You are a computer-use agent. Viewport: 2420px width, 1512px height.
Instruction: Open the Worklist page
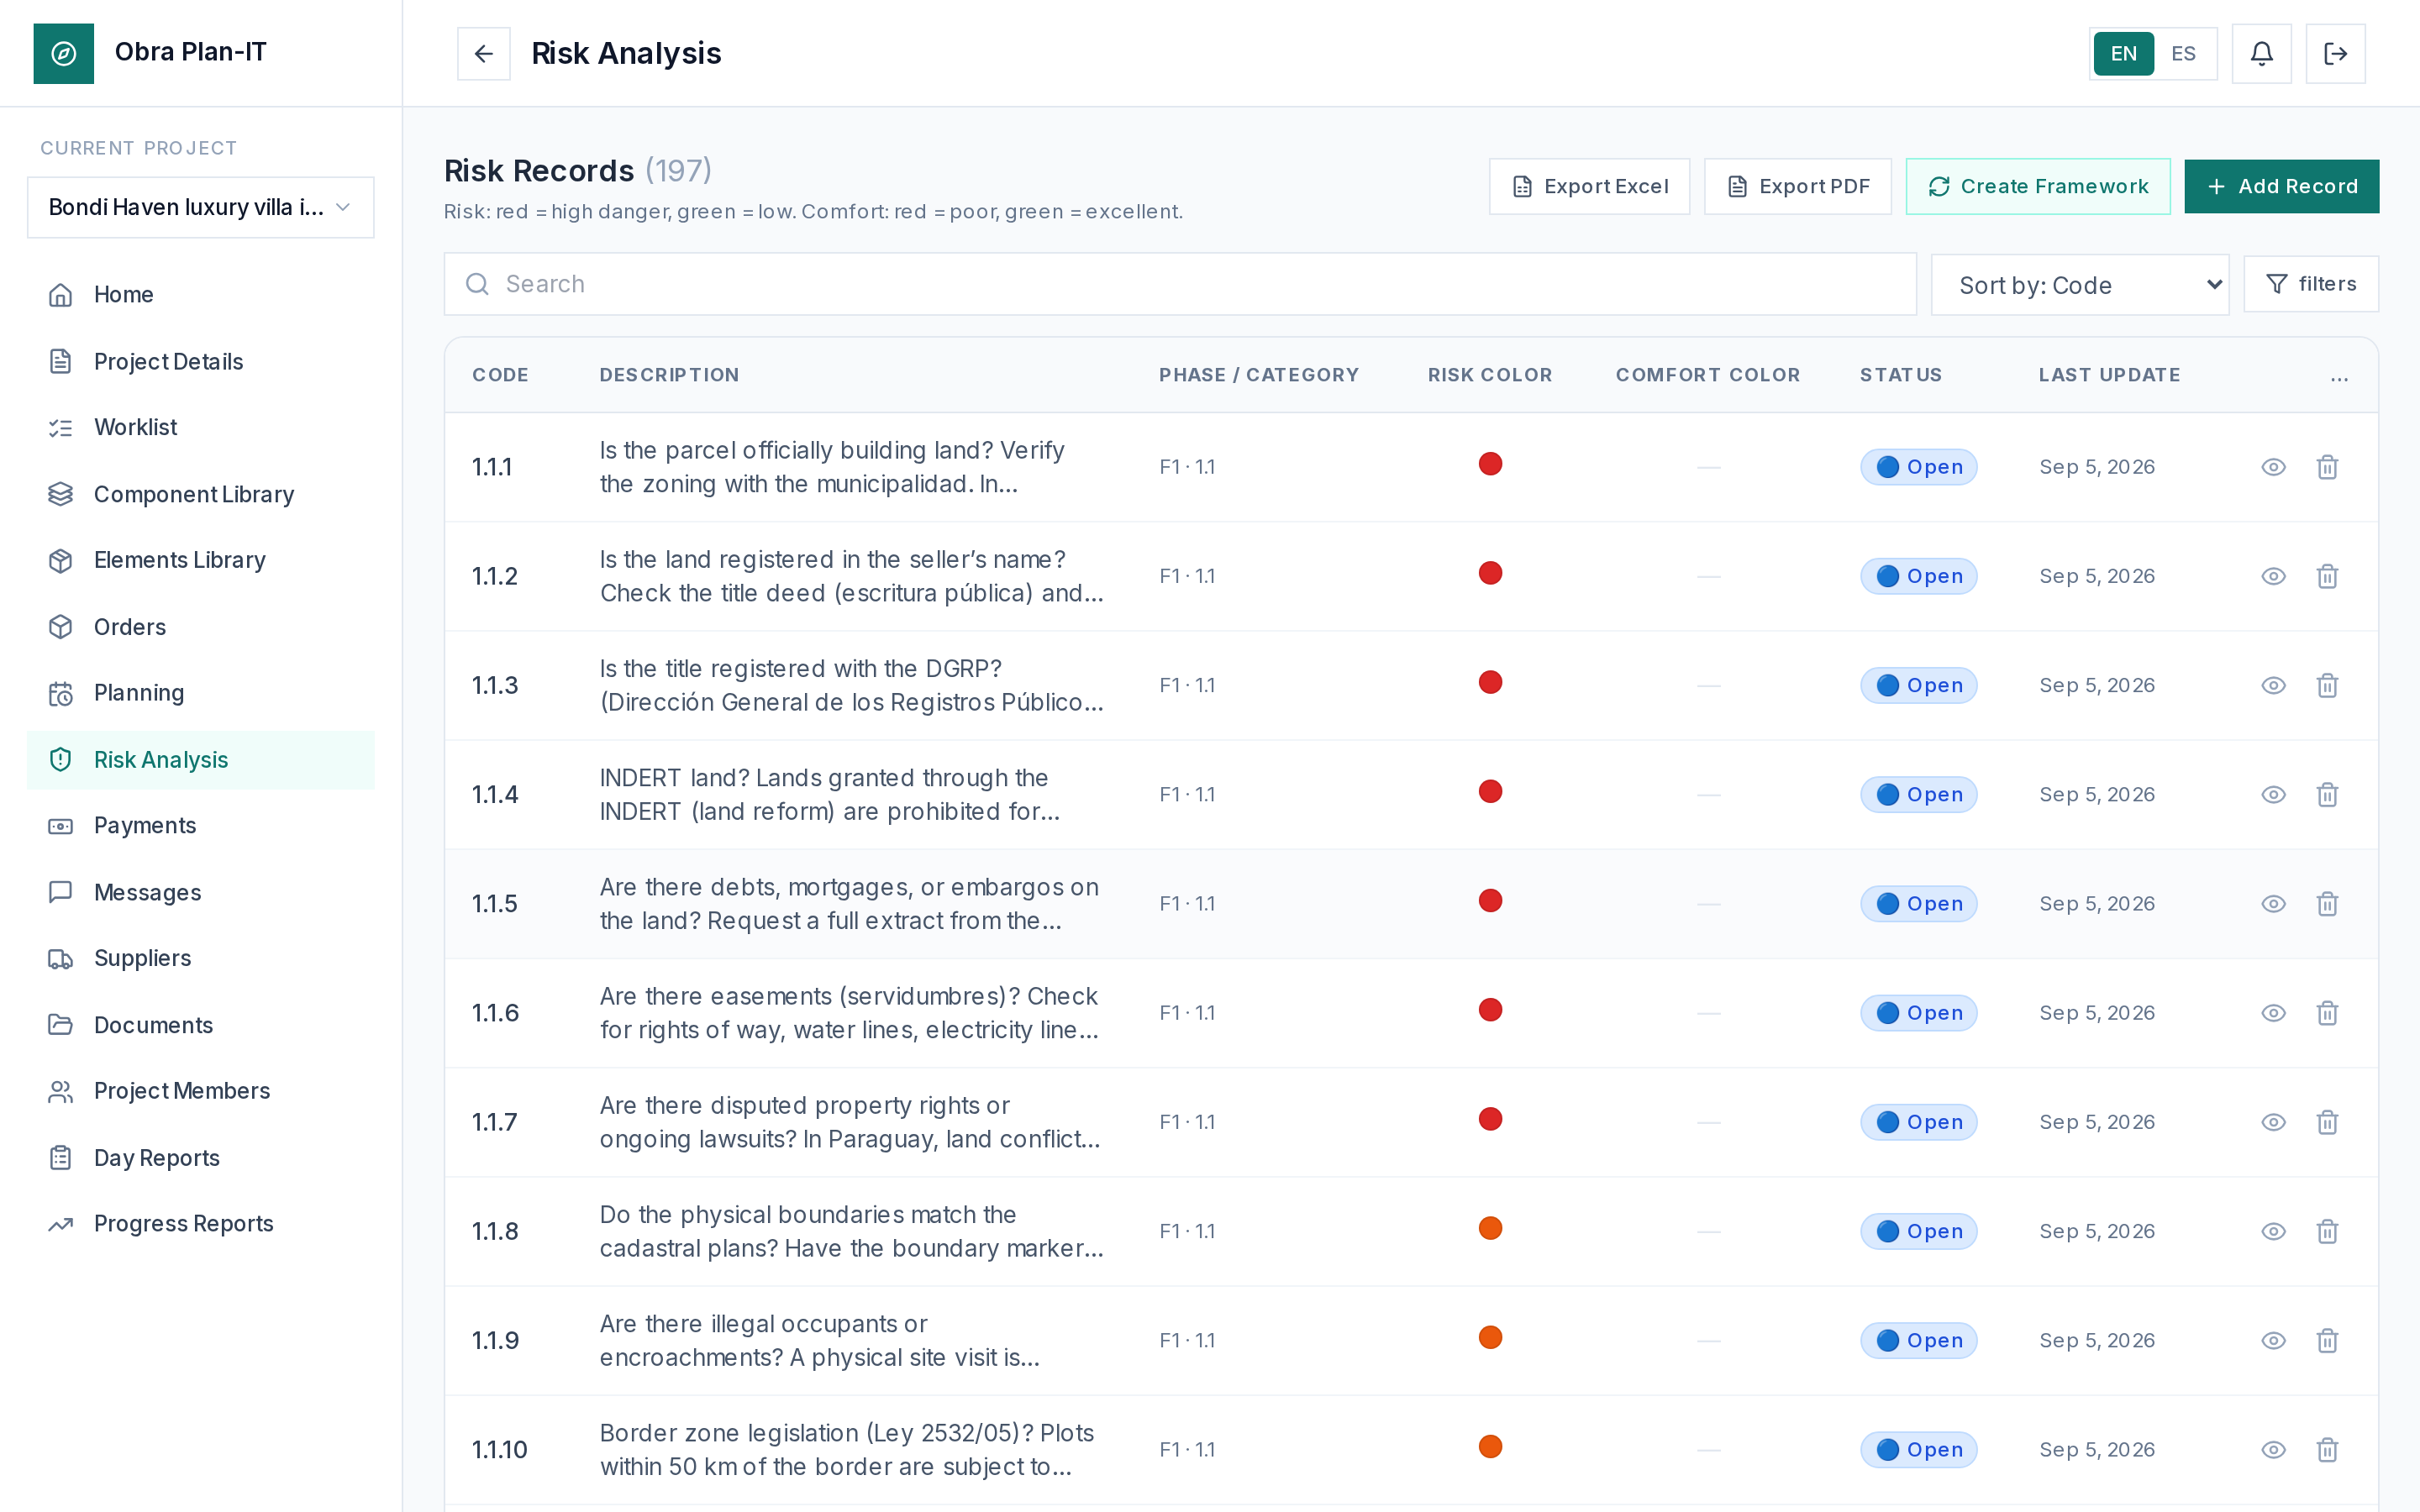coord(201,428)
